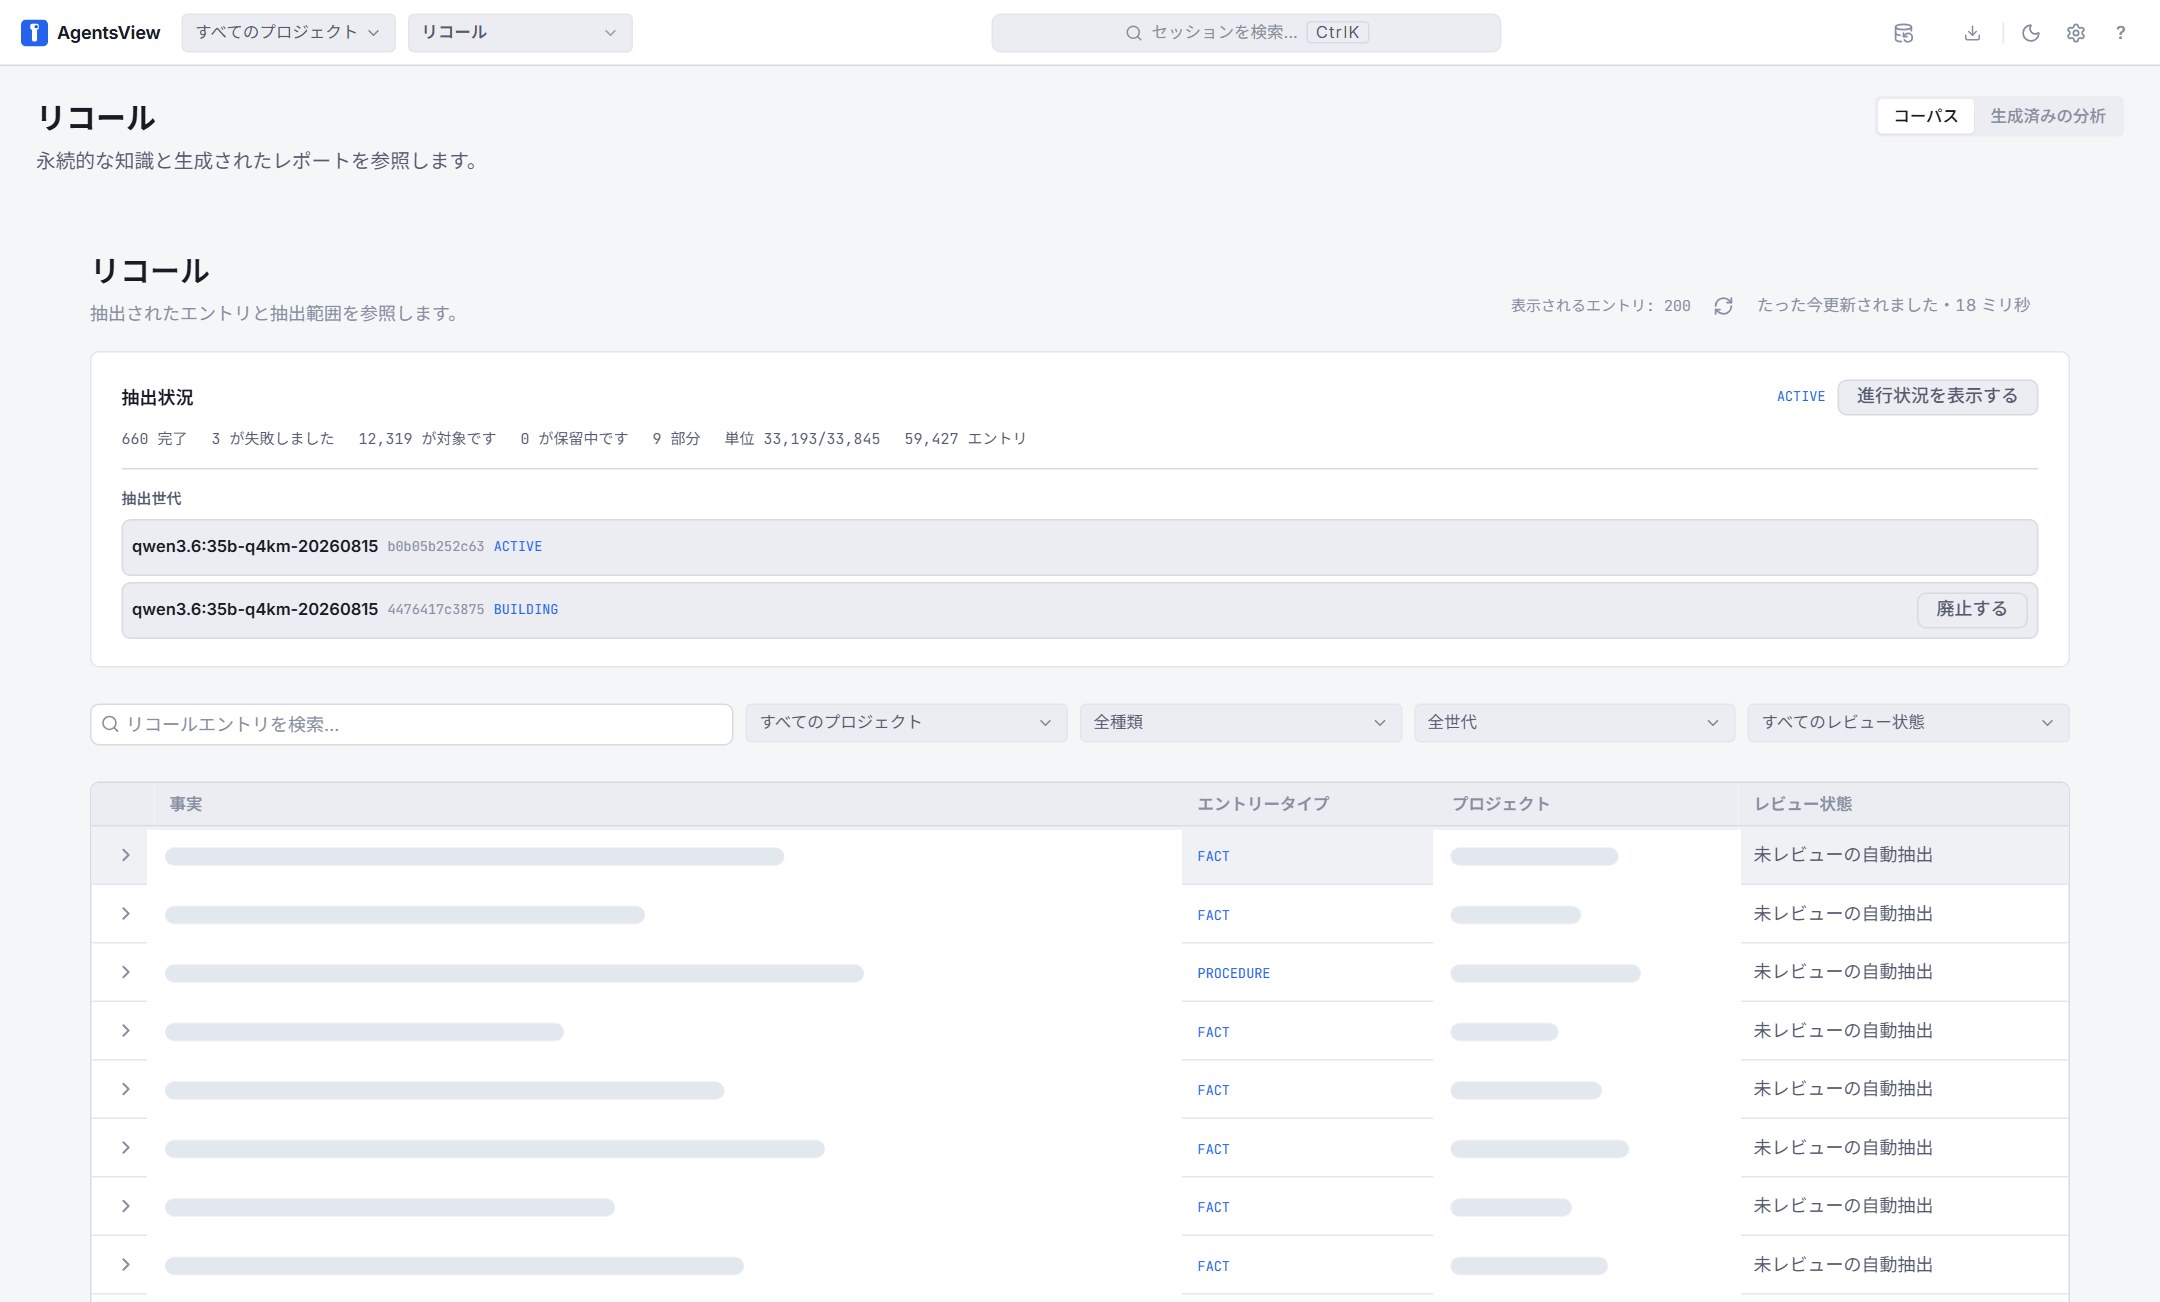Switch to the コーパス tab

click(x=1925, y=116)
